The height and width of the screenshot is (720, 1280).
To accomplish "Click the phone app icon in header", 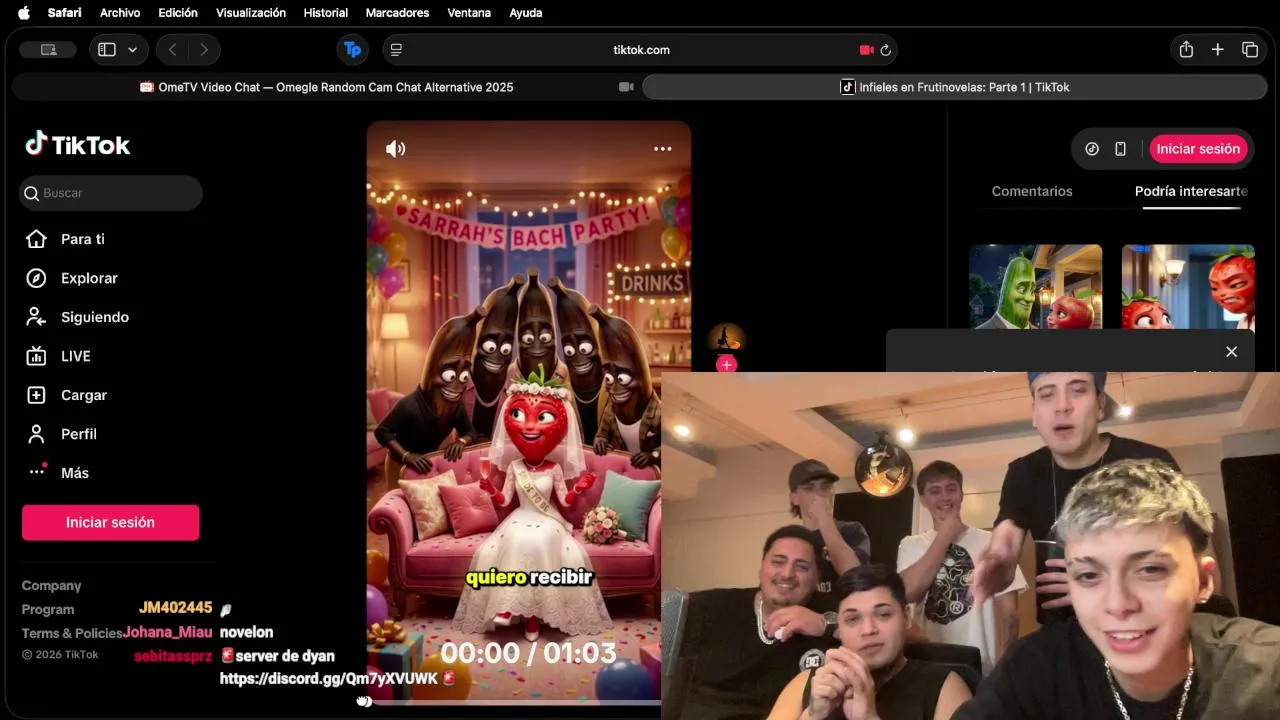I will tap(1120, 149).
